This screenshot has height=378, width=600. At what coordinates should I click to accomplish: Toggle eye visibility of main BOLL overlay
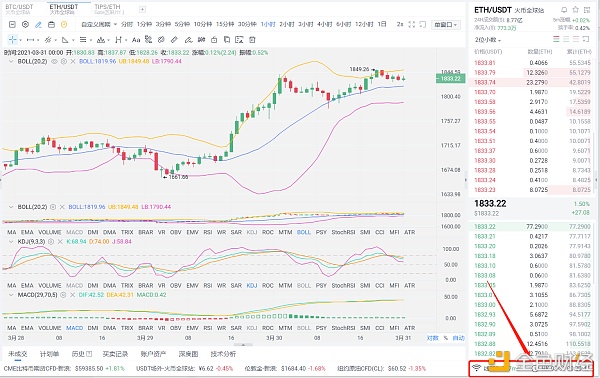coord(54,61)
